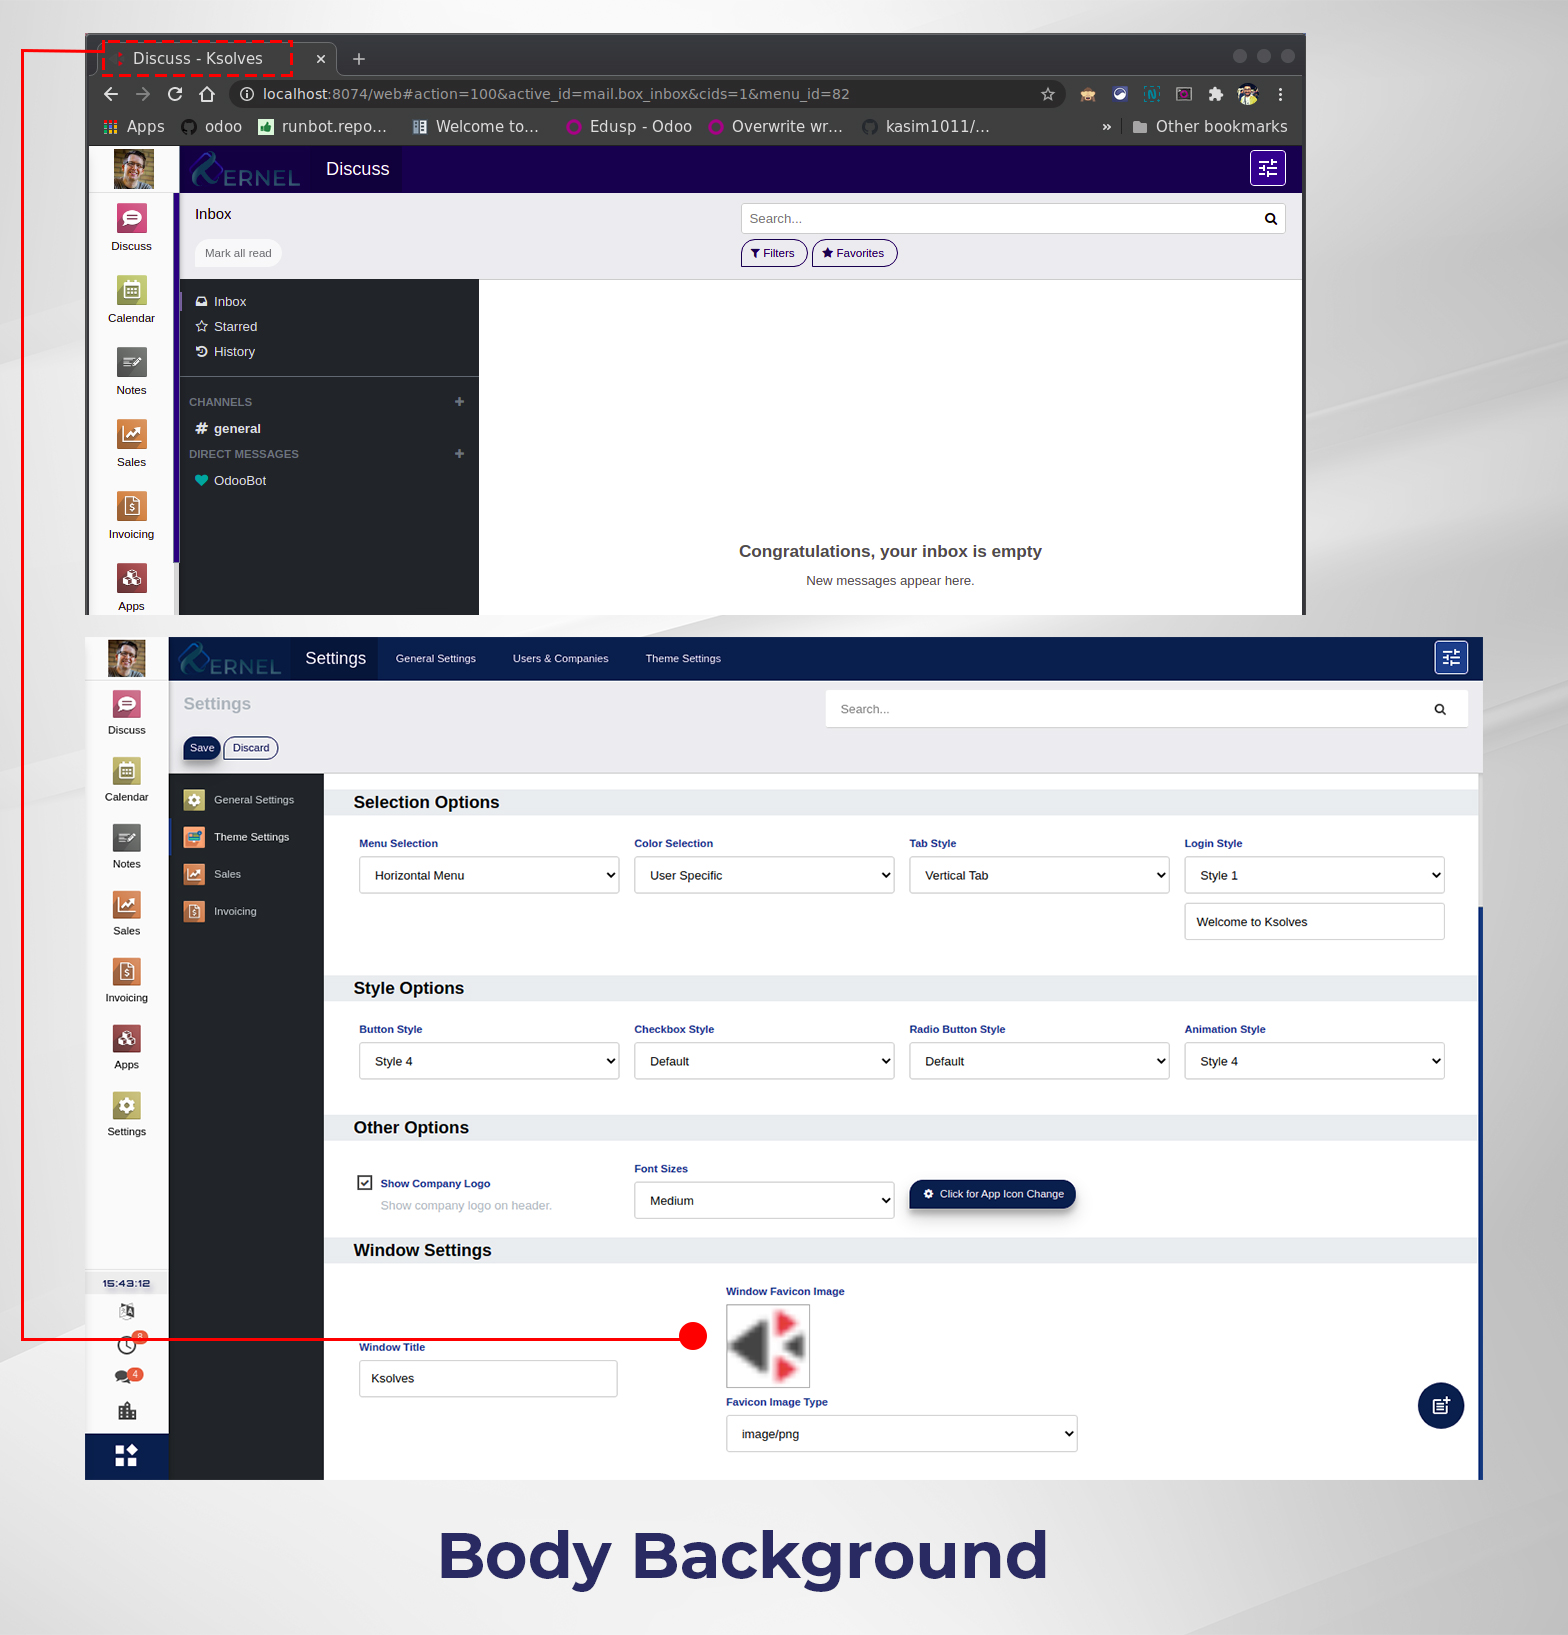The width and height of the screenshot is (1568, 1635).
Task: Open the Button Style dropdown
Action: coord(488,1061)
